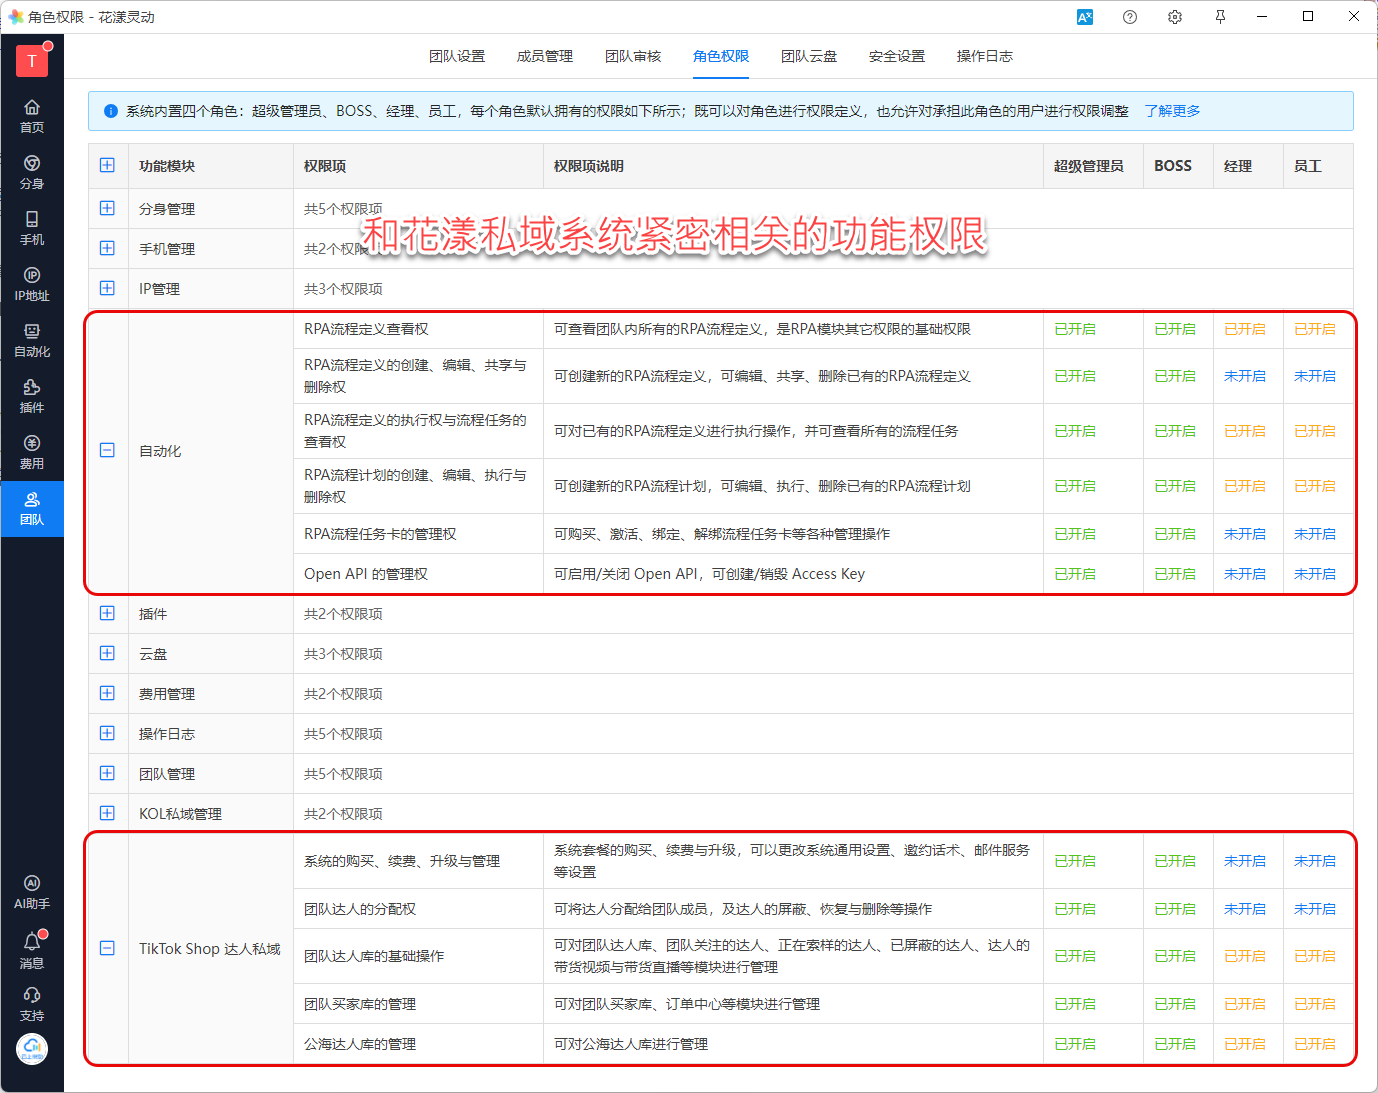Open the 费用 billing sidebar icon
The width and height of the screenshot is (1378, 1093).
32,452
